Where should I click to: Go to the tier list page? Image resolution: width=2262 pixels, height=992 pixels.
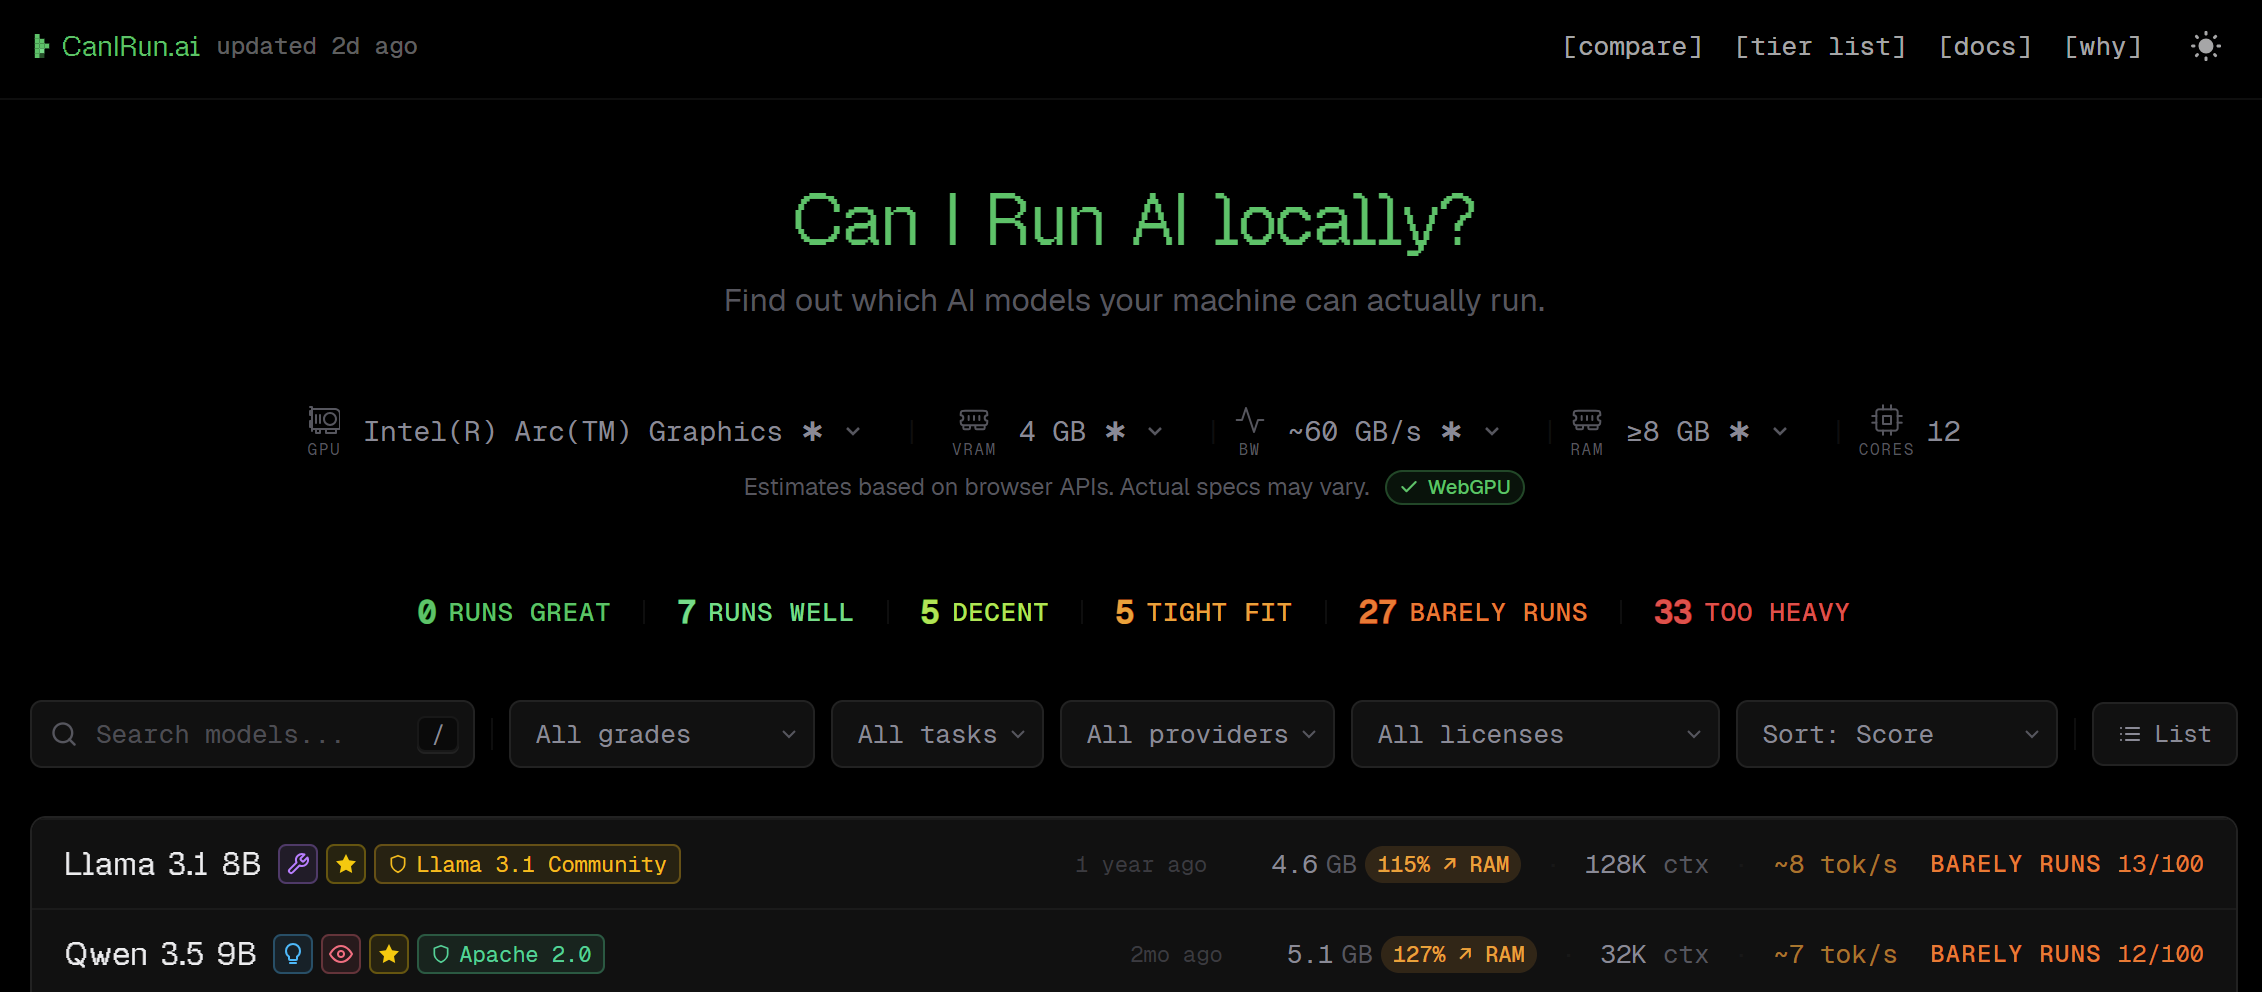pos(1820,46)
